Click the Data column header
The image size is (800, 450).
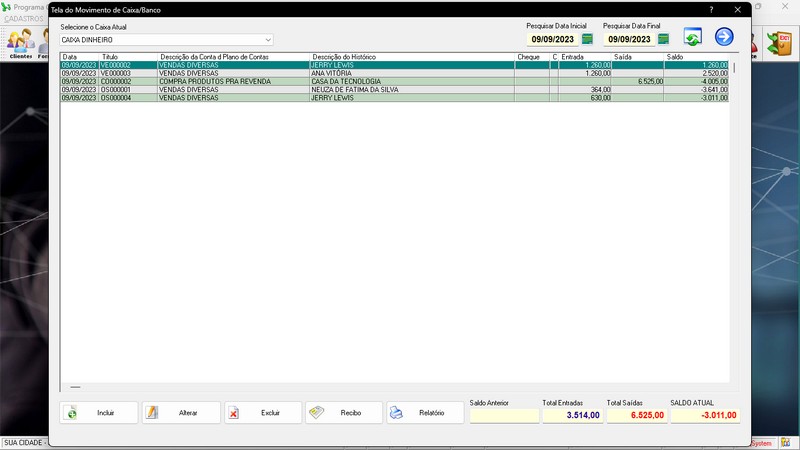click(80, 57)
